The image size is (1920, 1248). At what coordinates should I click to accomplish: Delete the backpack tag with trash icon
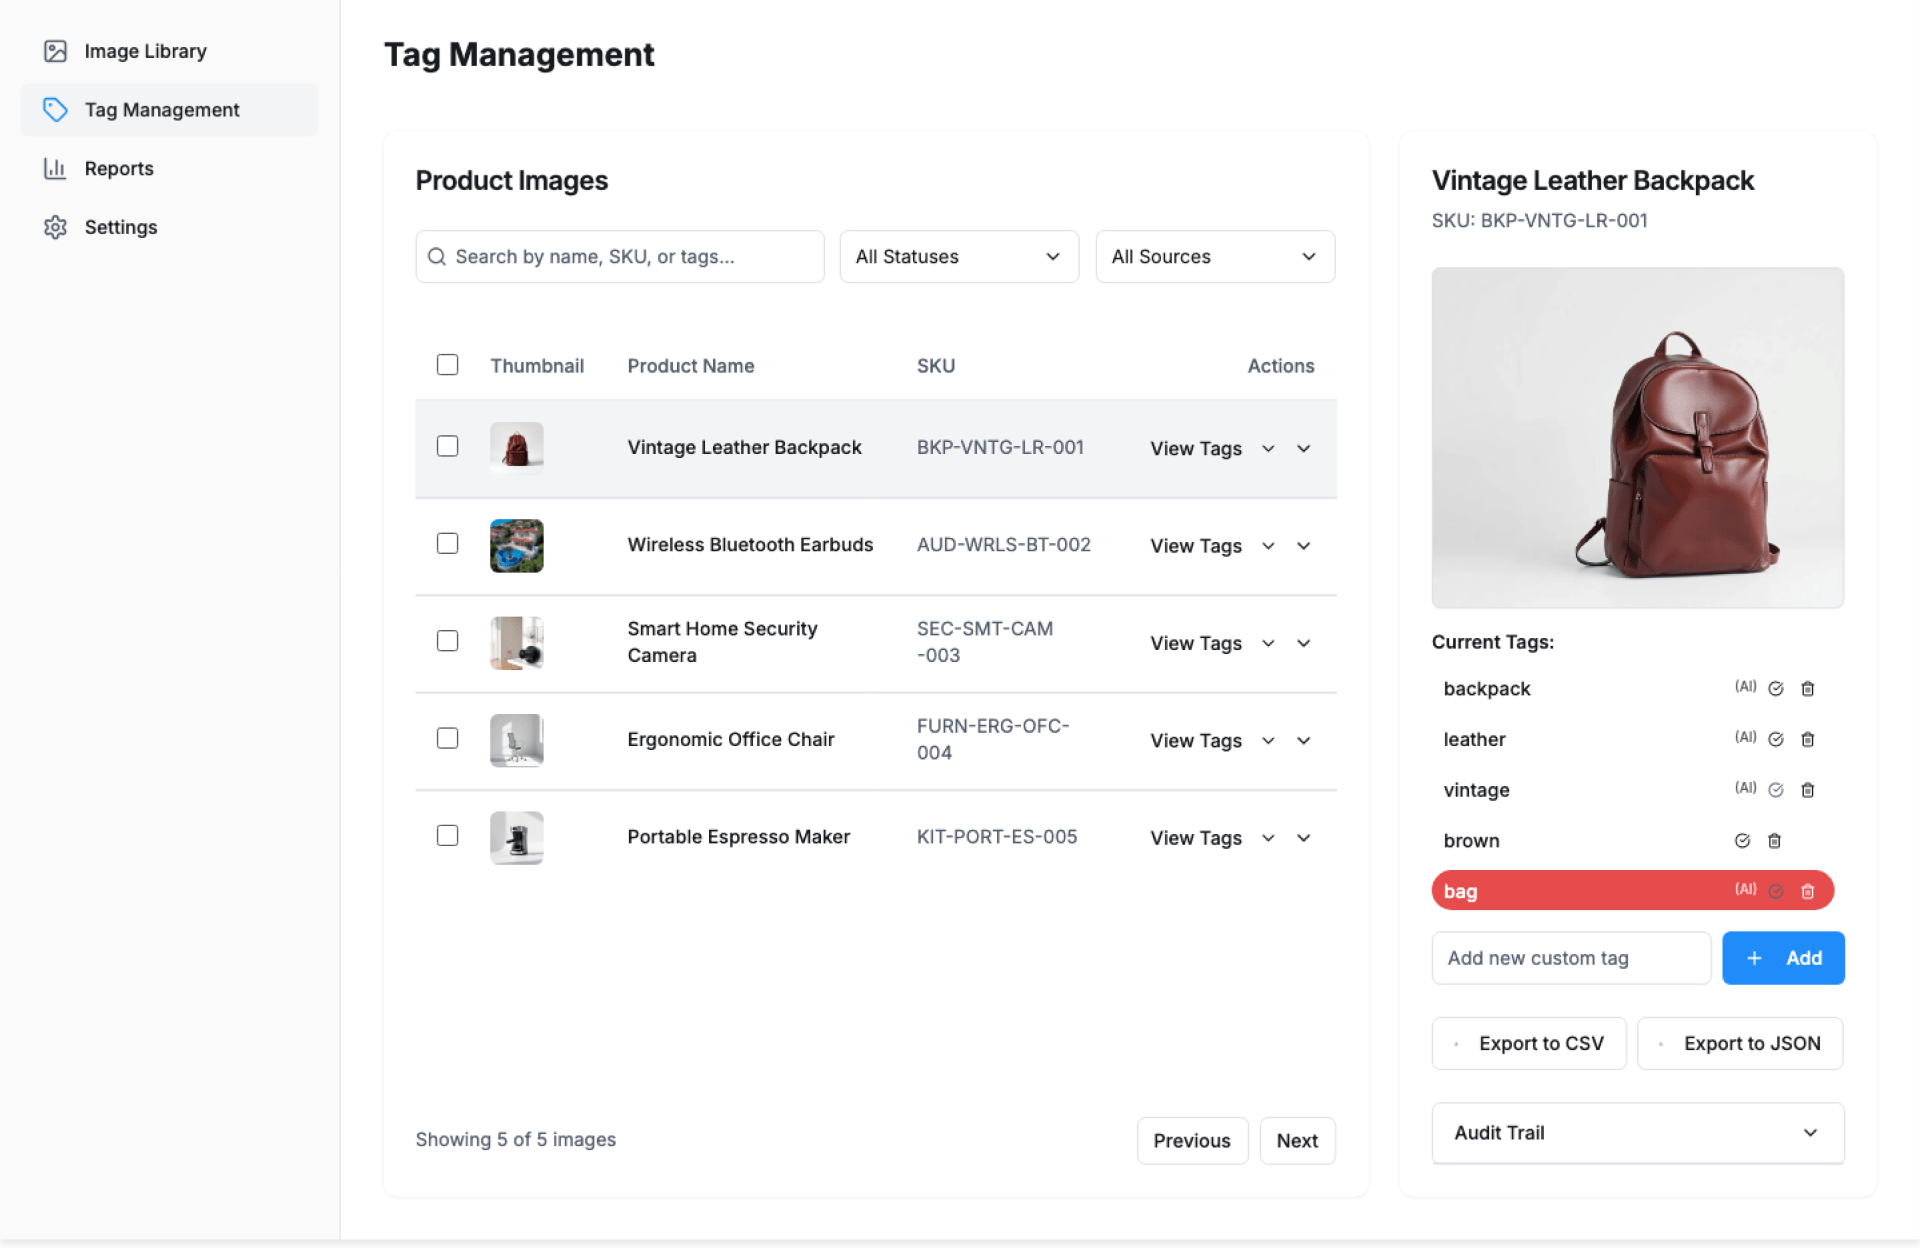click(x=1807, y=688)
